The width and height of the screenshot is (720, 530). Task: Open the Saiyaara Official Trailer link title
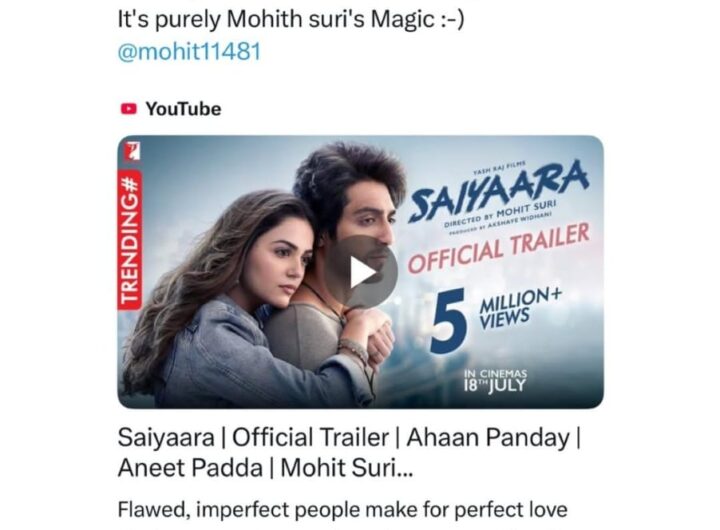click(x=349, y=438)
